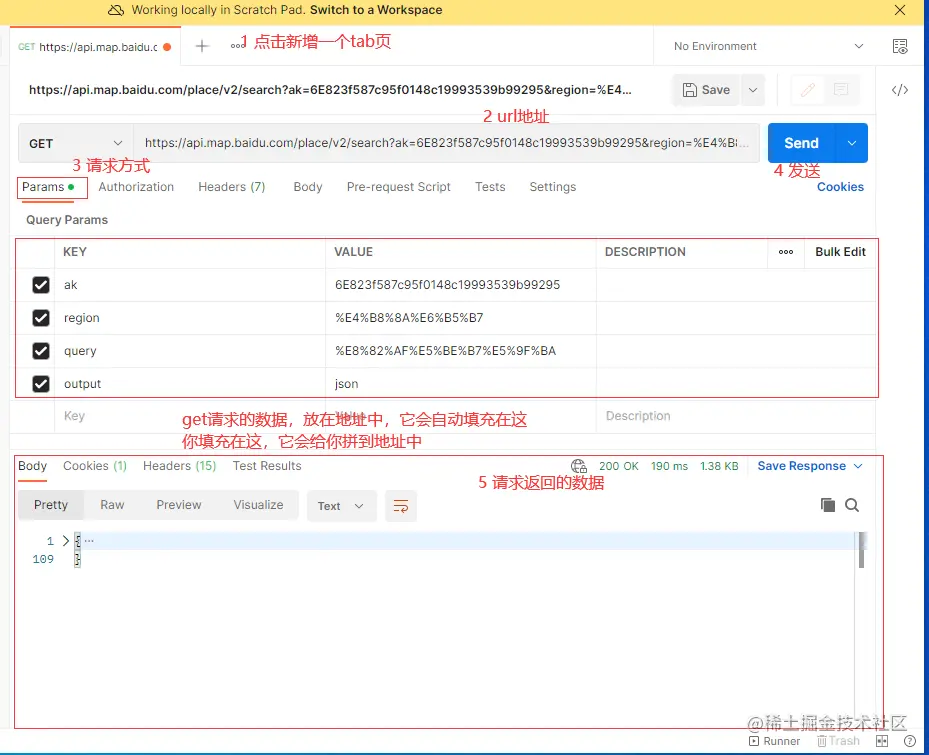Select the Visualize view
This screenshot has height=755, width=929.
click(x=258, y=505)
